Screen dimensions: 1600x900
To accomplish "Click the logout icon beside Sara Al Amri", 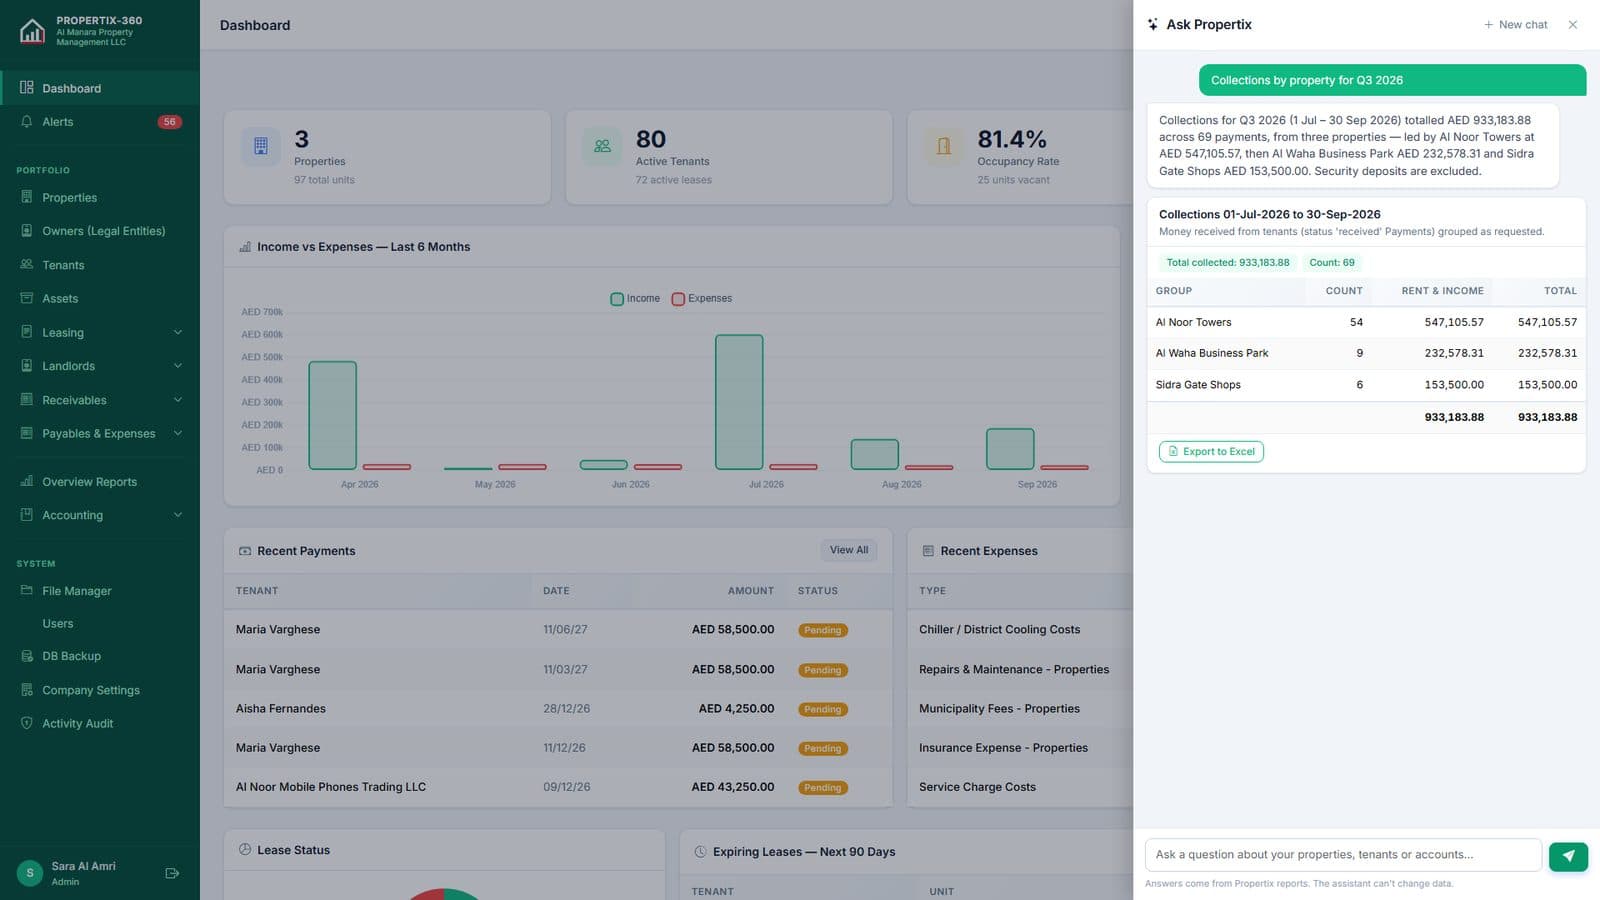I will click(172, 873).
